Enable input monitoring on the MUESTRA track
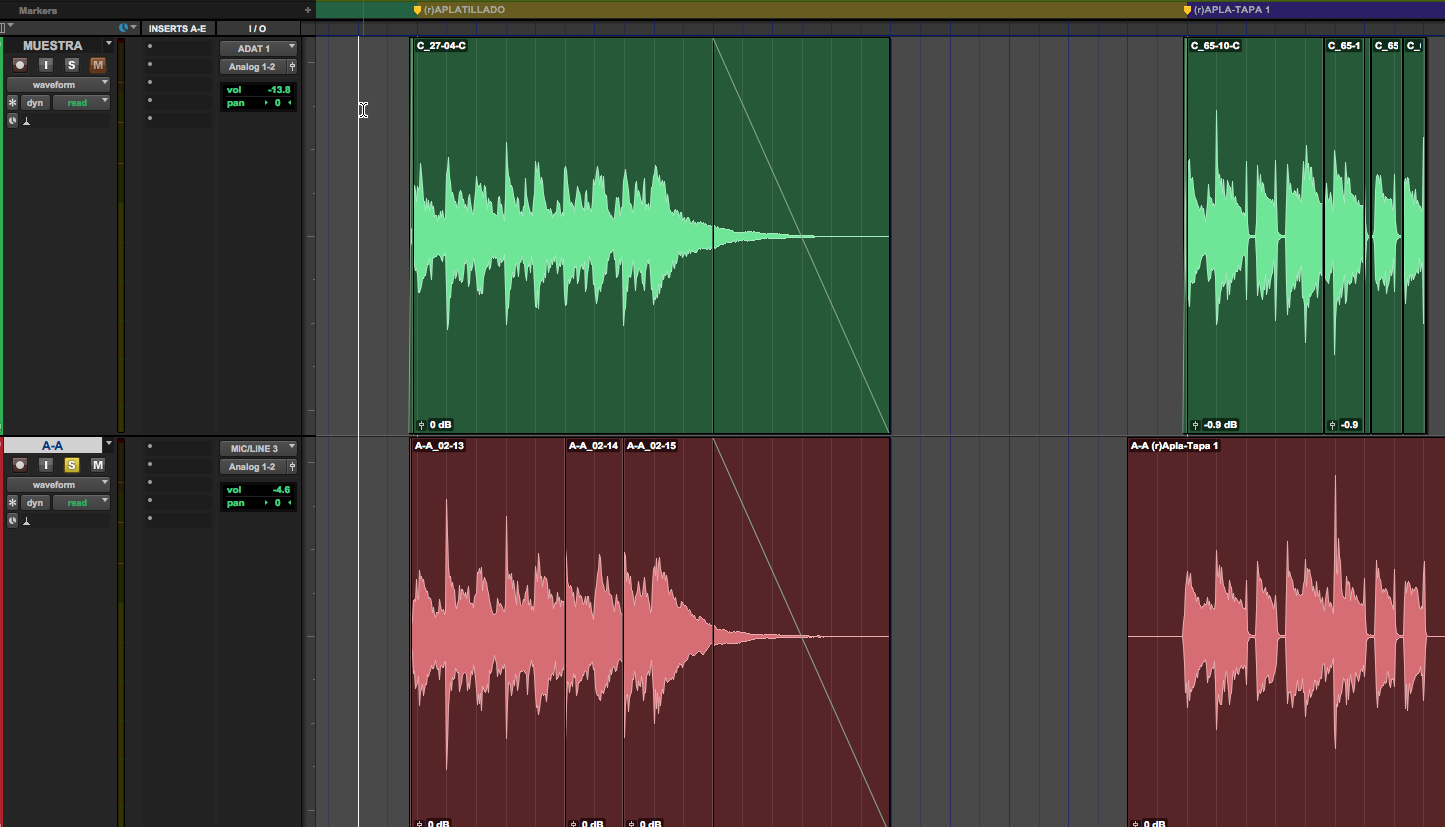 [x=45, y=64]
